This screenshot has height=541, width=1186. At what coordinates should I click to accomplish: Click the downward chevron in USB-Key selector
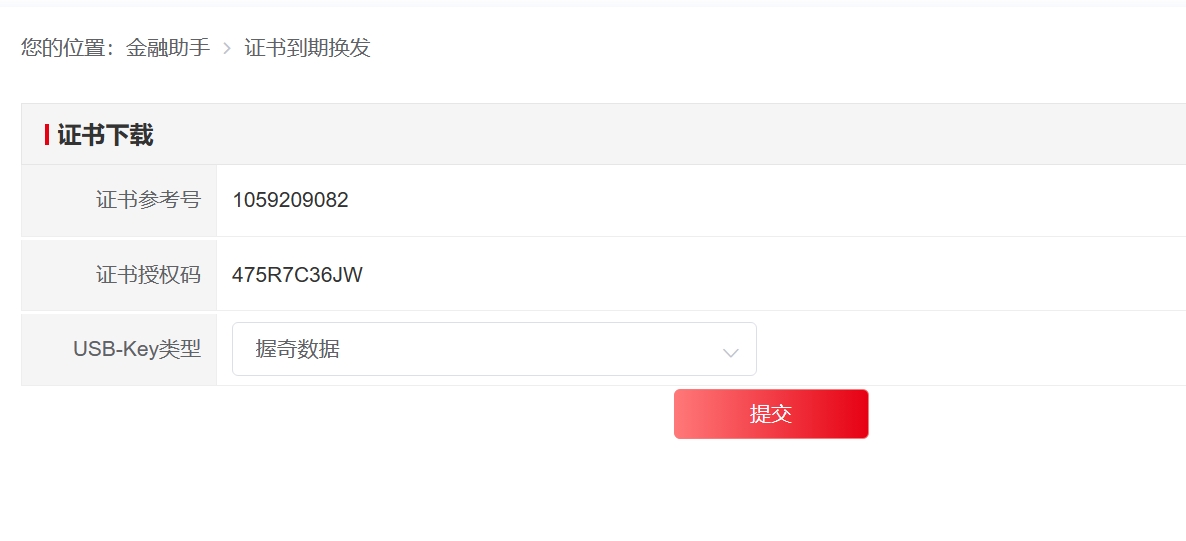pos(731,353)
